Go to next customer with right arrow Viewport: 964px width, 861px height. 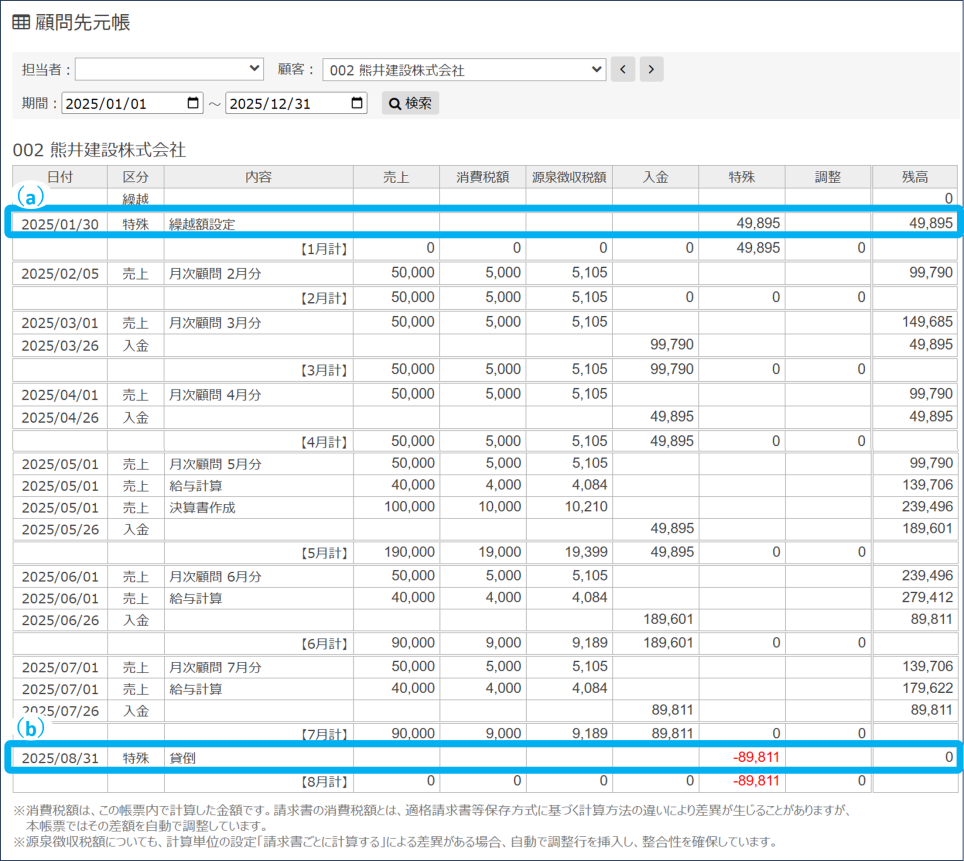pyautogui.click(x=651, y=69)
